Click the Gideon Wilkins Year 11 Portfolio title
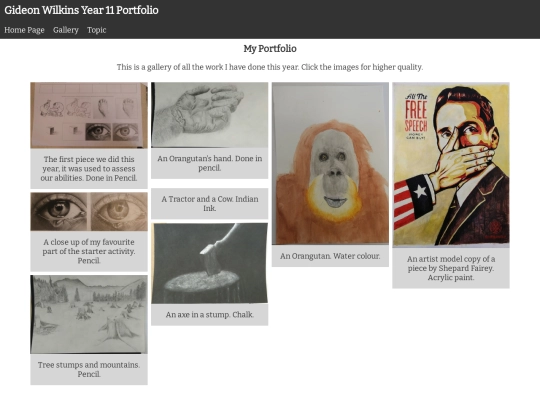The width and height of the screenshot is (540, 405). 81,10
